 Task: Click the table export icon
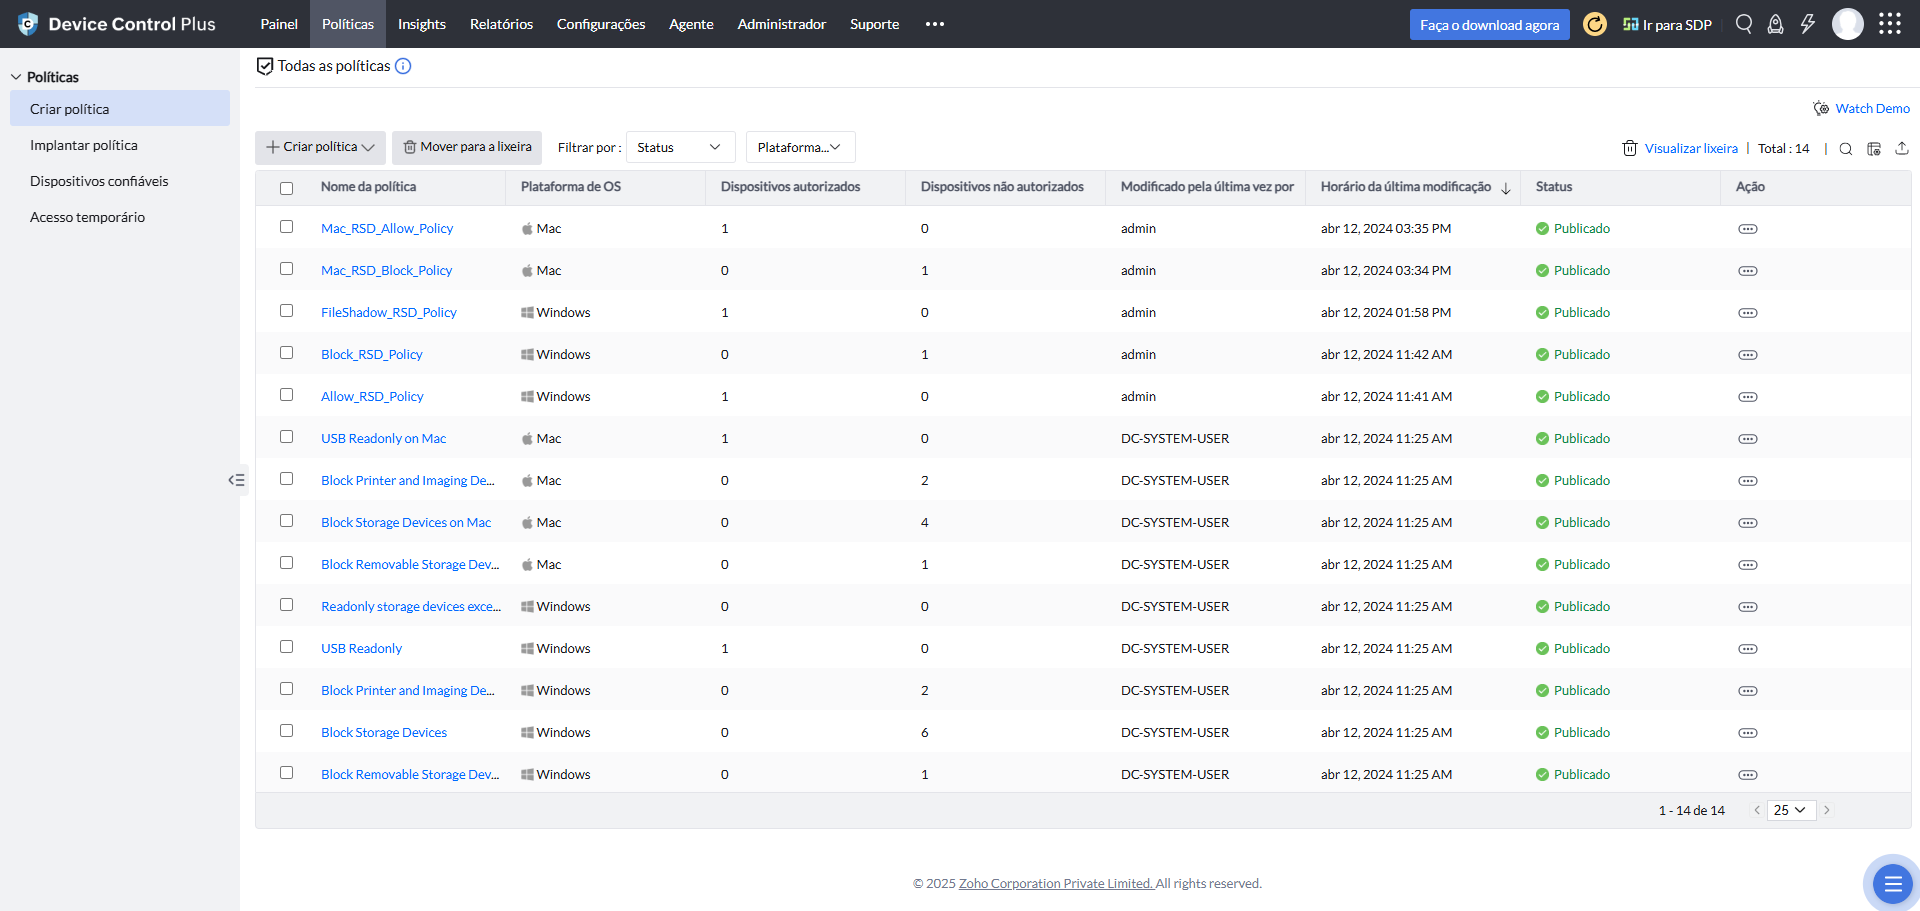[x=1902, y=148]
